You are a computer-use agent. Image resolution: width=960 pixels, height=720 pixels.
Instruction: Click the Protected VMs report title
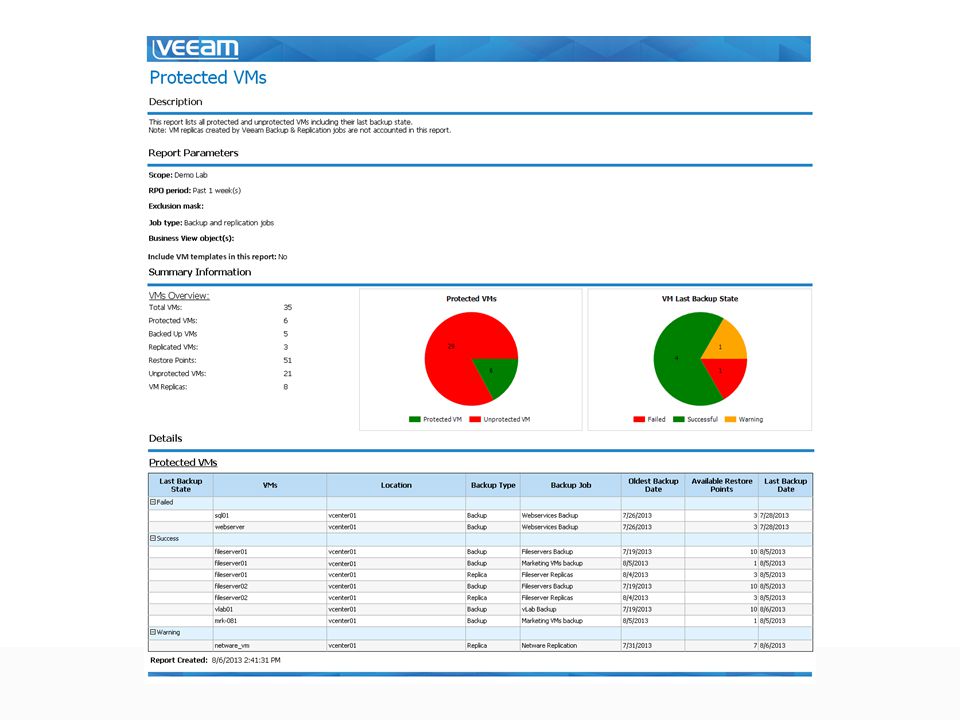pyautogui.click(x=208, y=77)
